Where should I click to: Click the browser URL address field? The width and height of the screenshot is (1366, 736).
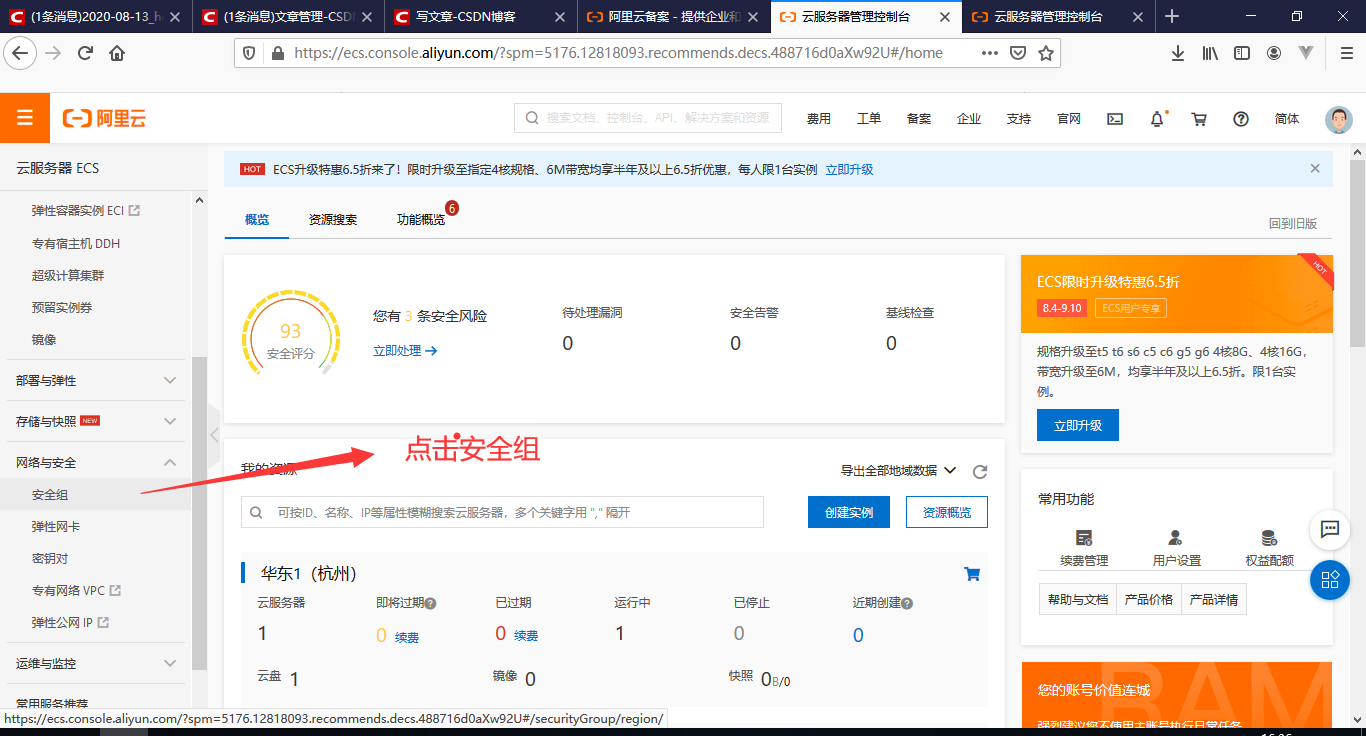click(617, 53)
